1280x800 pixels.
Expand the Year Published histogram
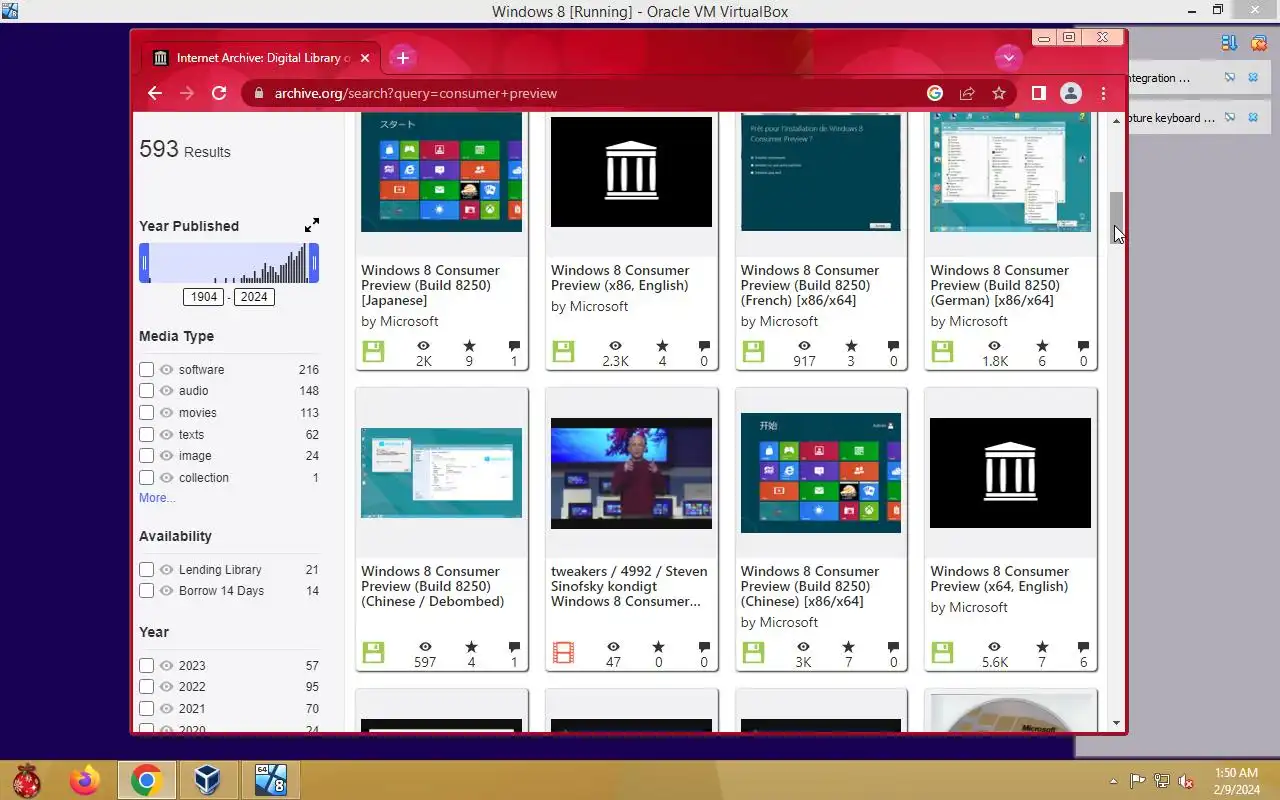(x=312, y=225)
